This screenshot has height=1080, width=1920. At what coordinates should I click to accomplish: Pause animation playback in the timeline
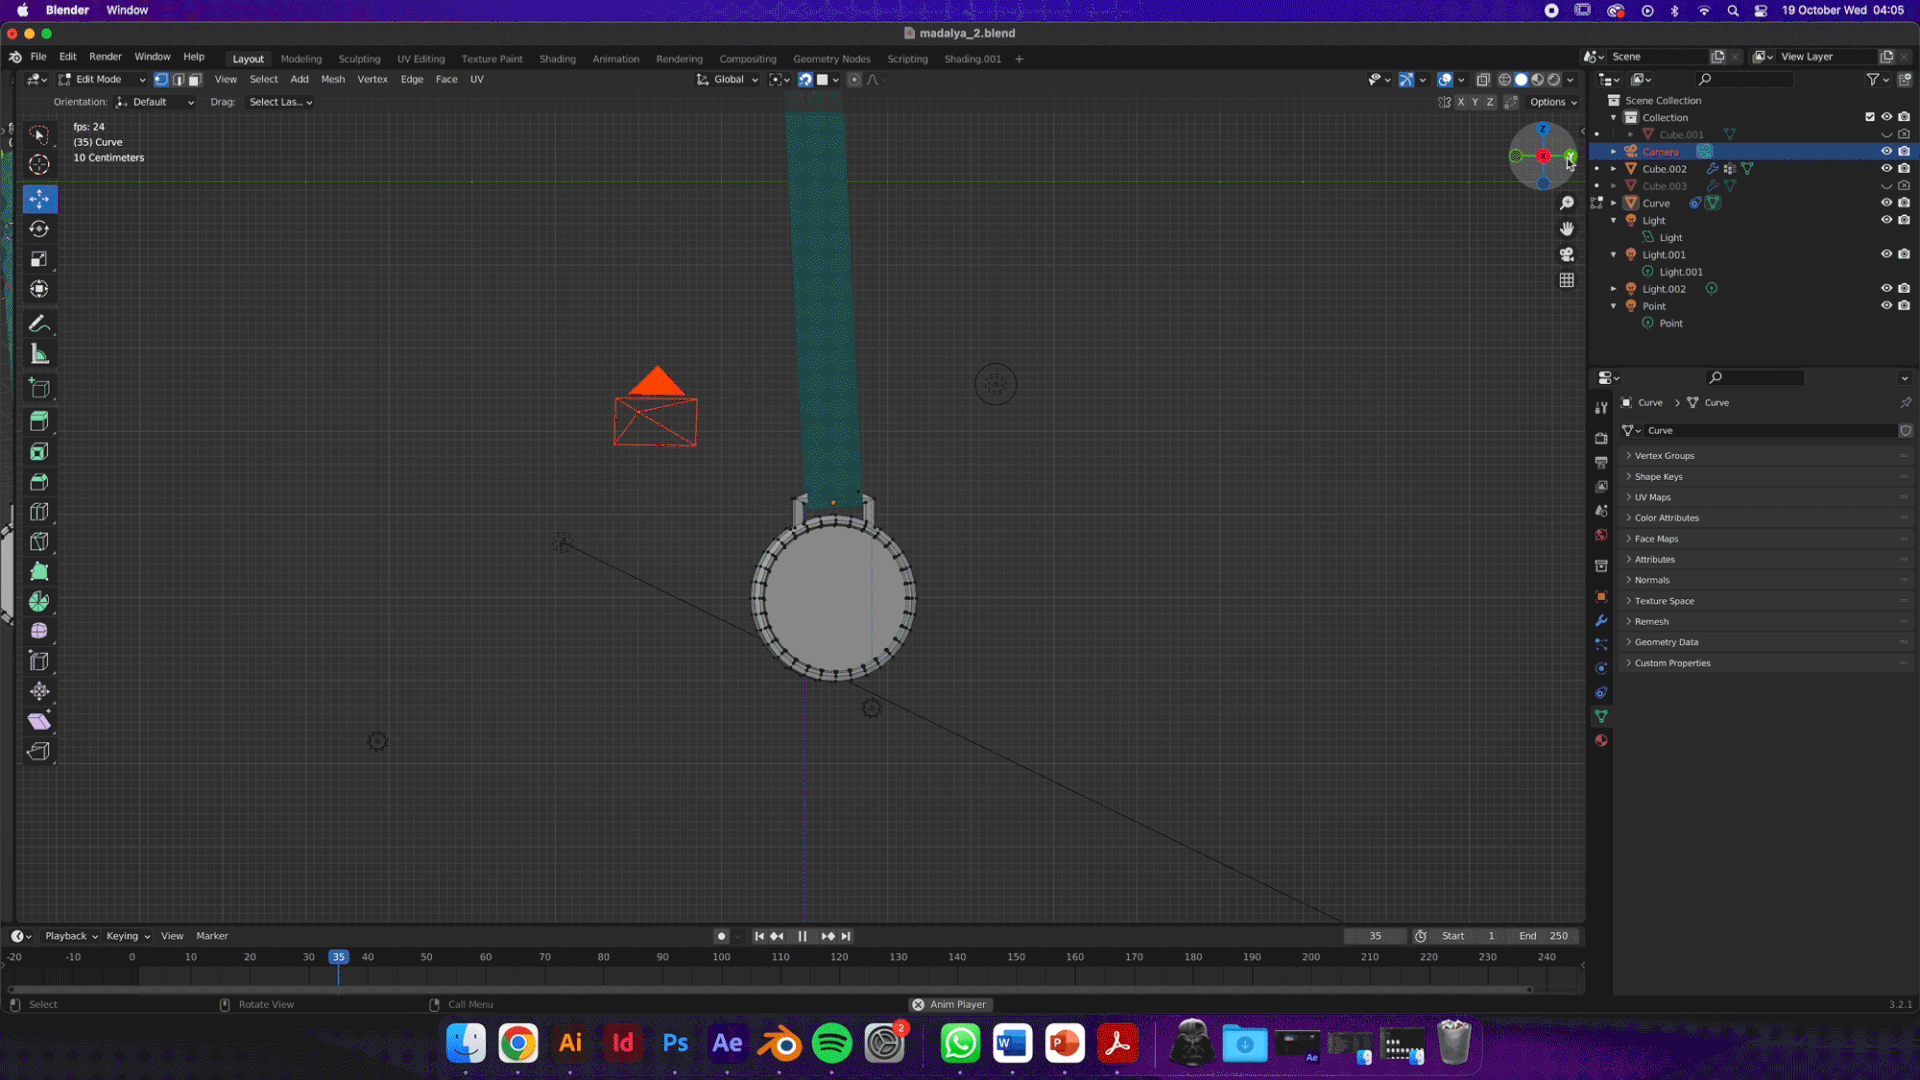click(802, 936)
